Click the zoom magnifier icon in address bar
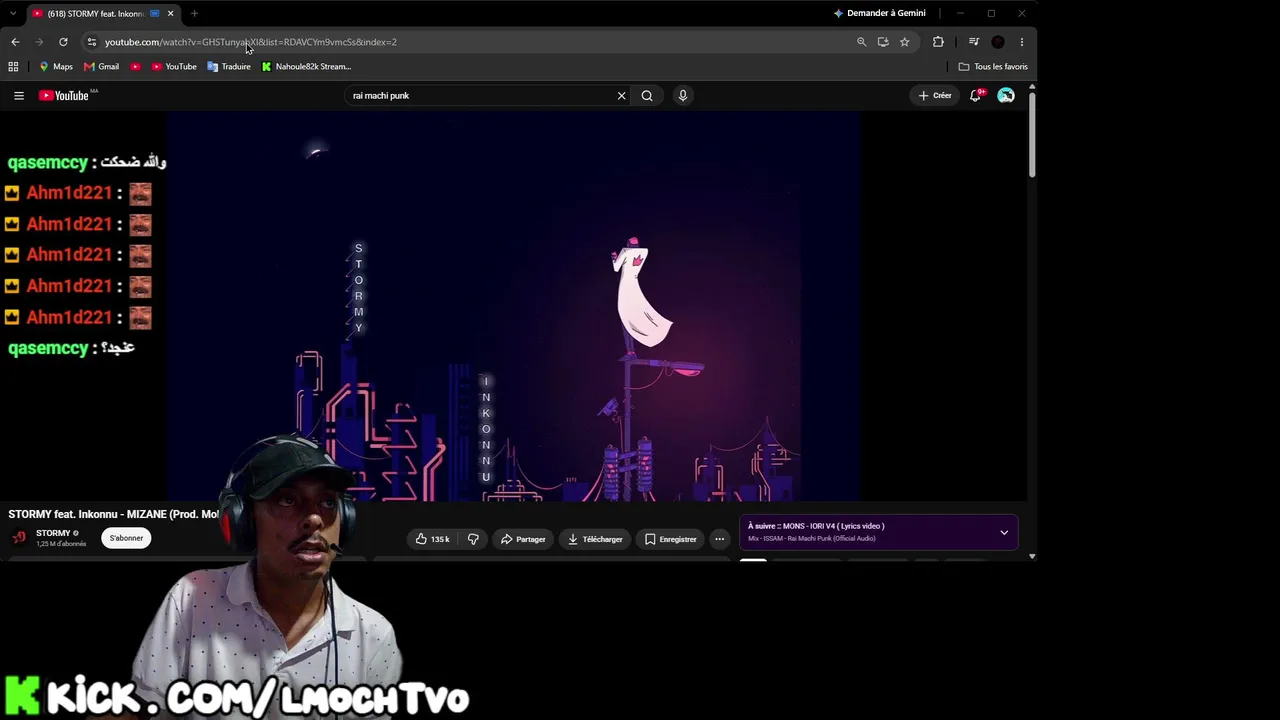 coord(861,42)
